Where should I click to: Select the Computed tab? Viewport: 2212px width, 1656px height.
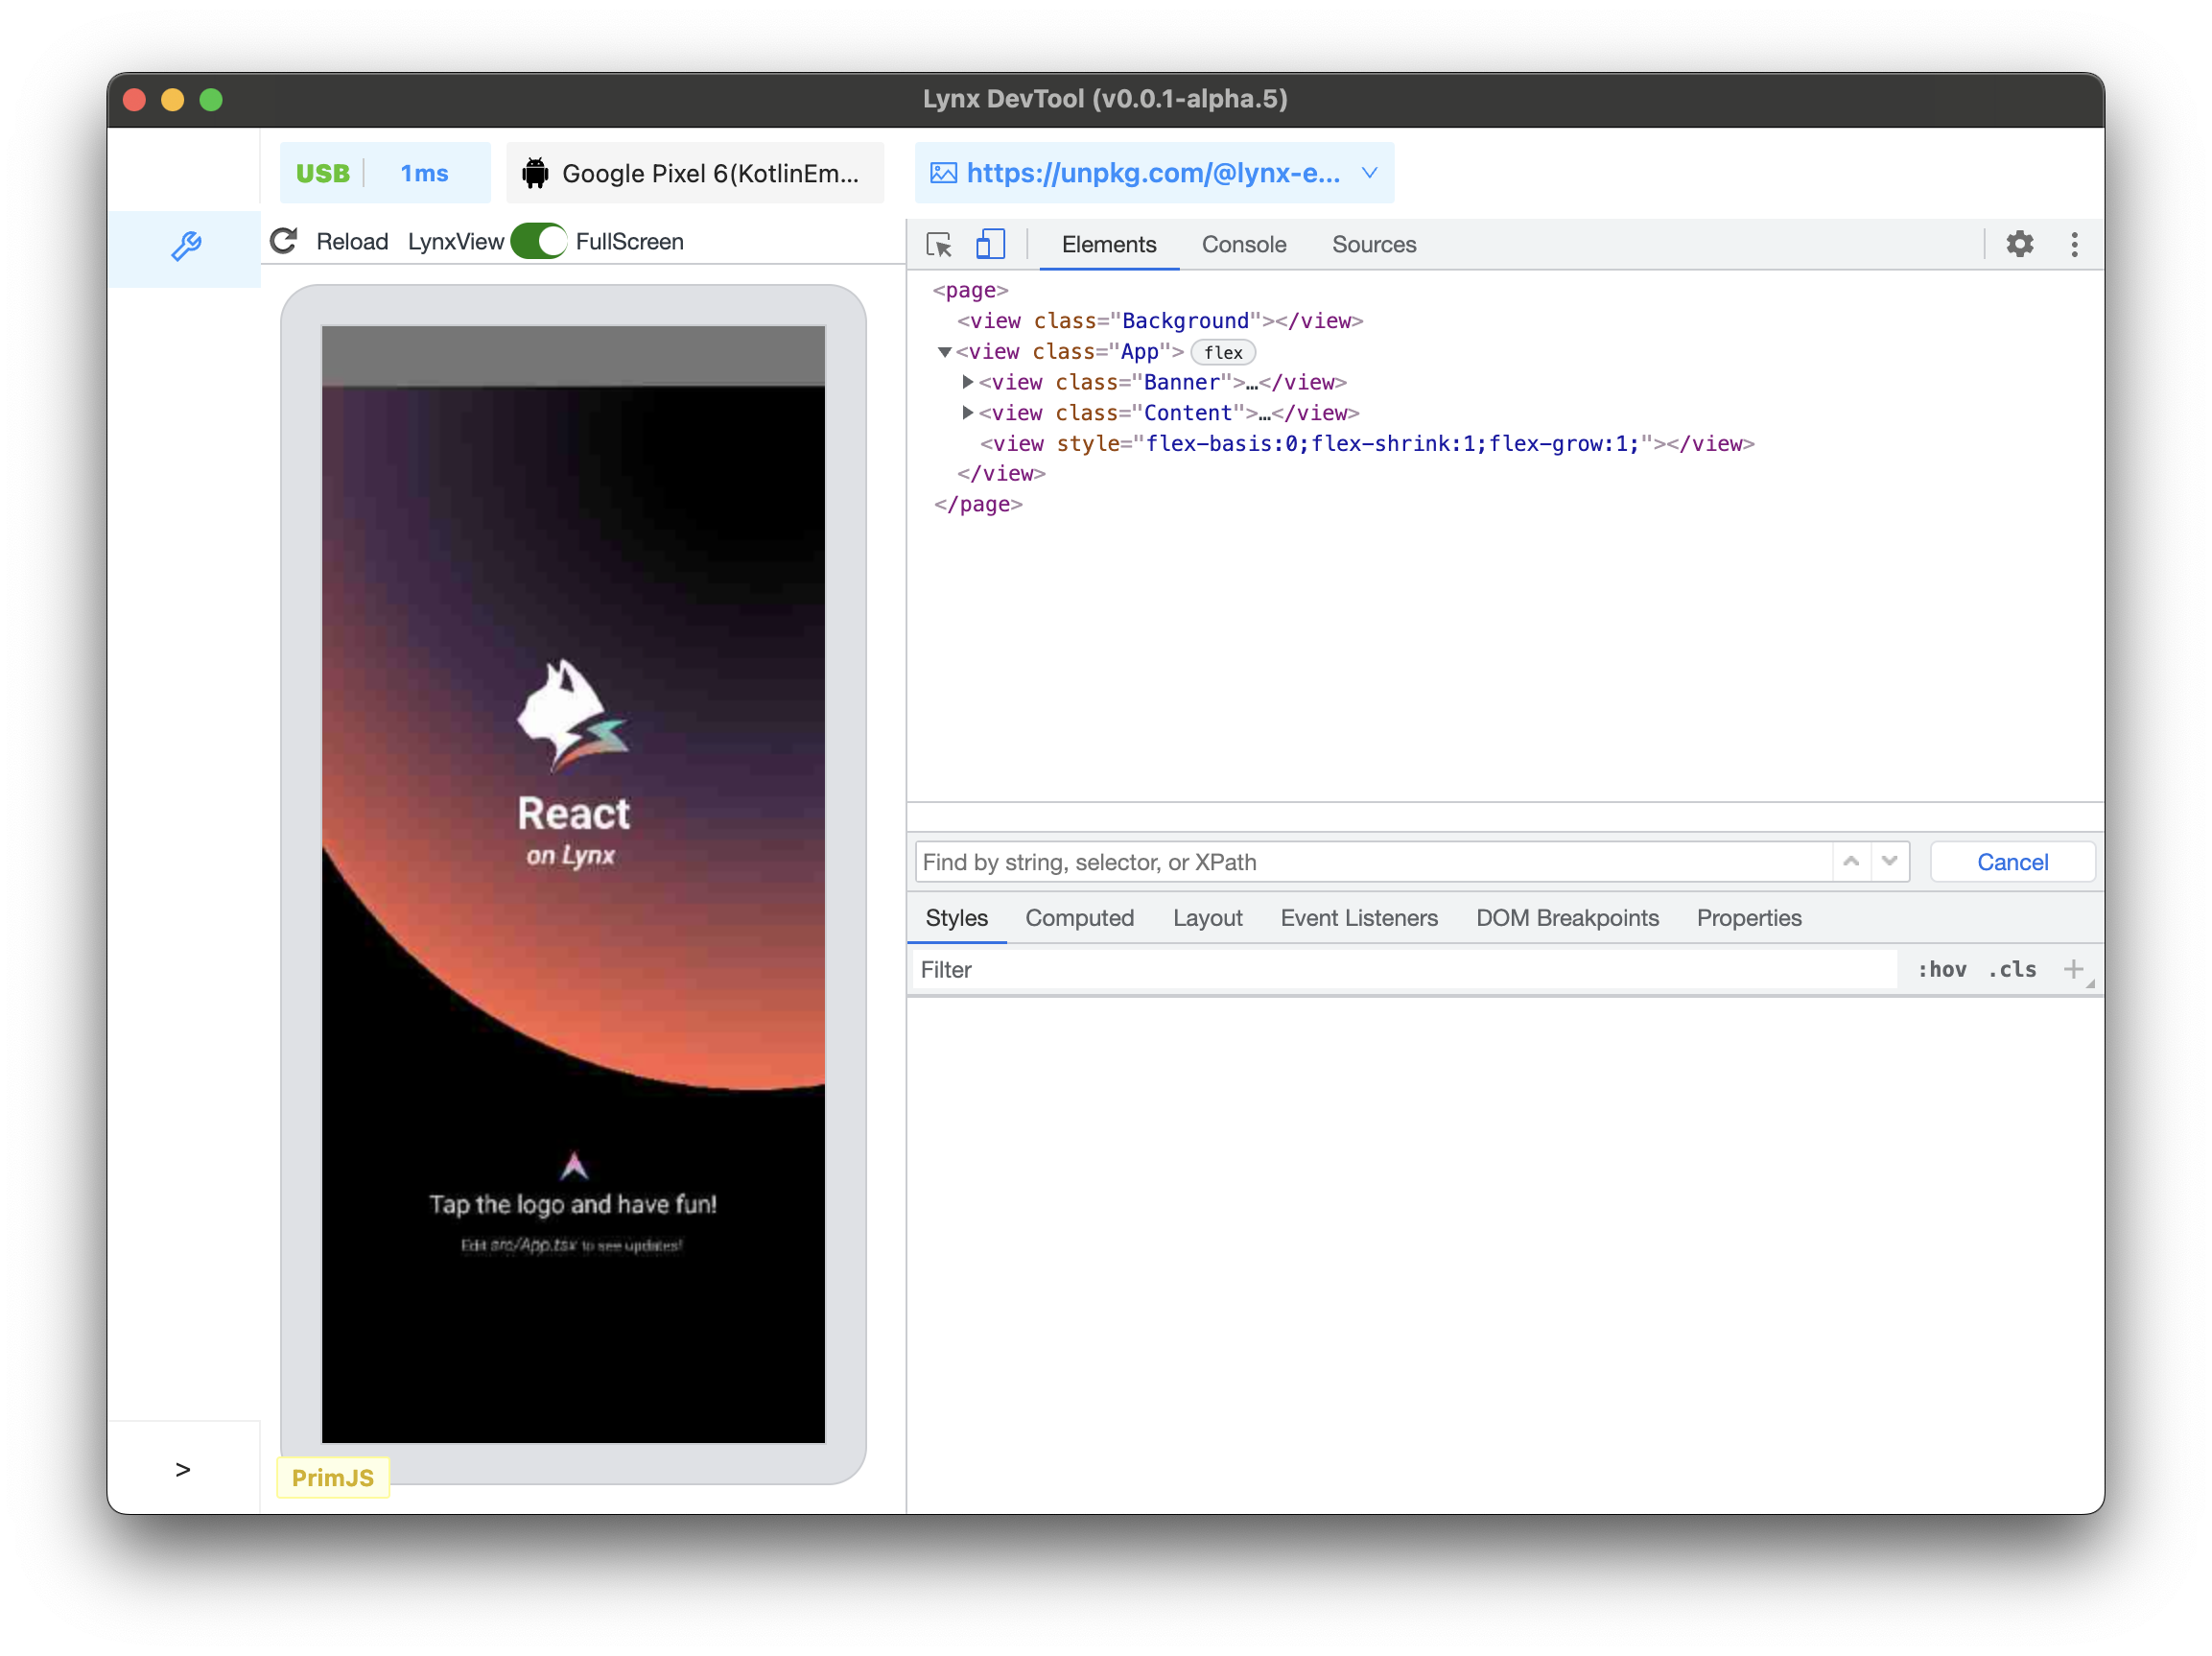[1079, 918]
